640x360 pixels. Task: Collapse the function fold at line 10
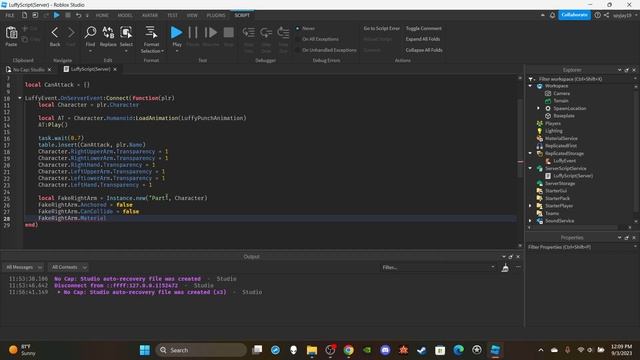click(20, 98)
